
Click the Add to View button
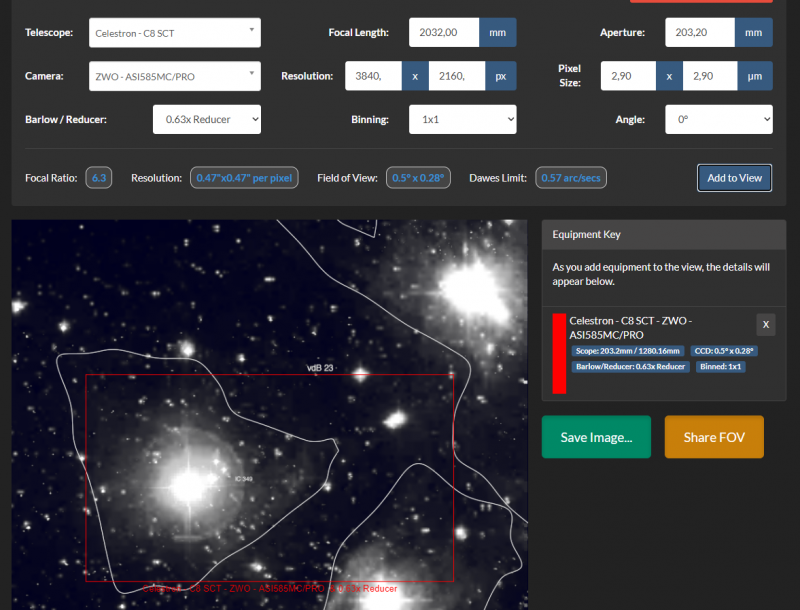coord(734,178)
